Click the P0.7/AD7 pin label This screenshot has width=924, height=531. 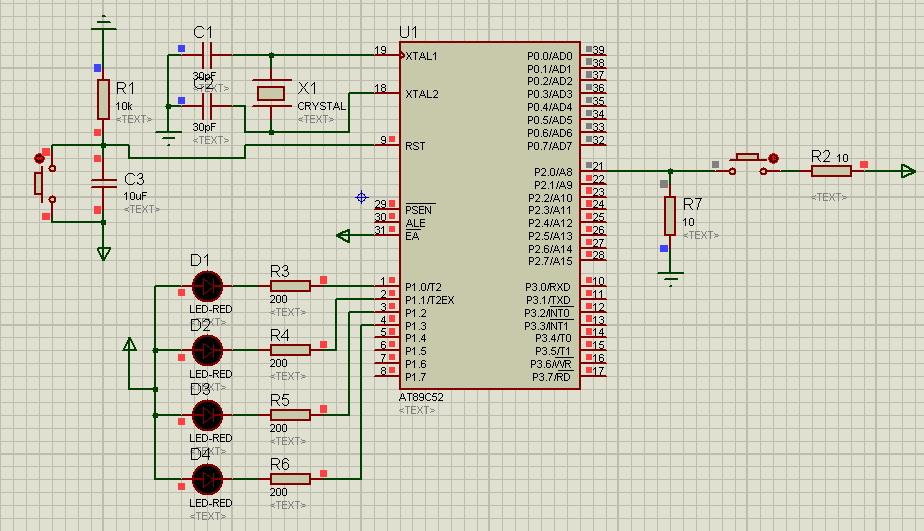tap(550, 146)
